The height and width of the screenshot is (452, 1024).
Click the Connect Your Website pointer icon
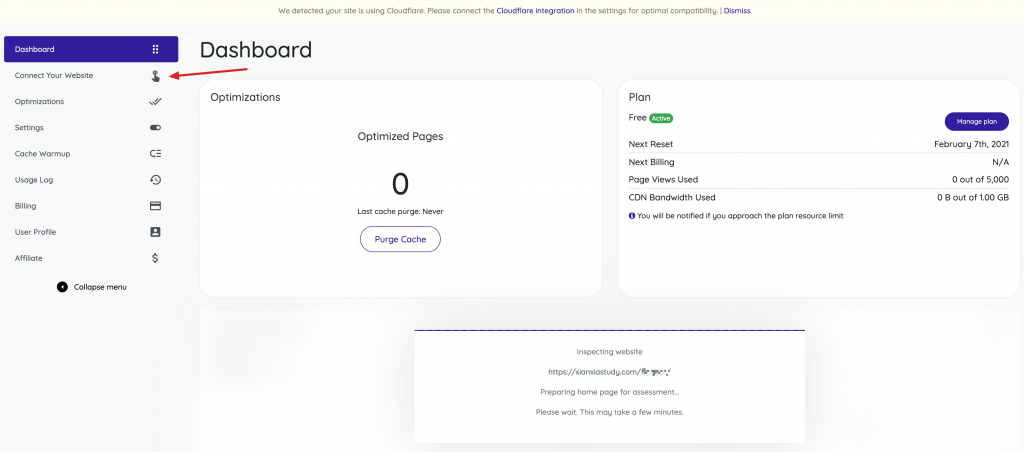click(155, 76)
